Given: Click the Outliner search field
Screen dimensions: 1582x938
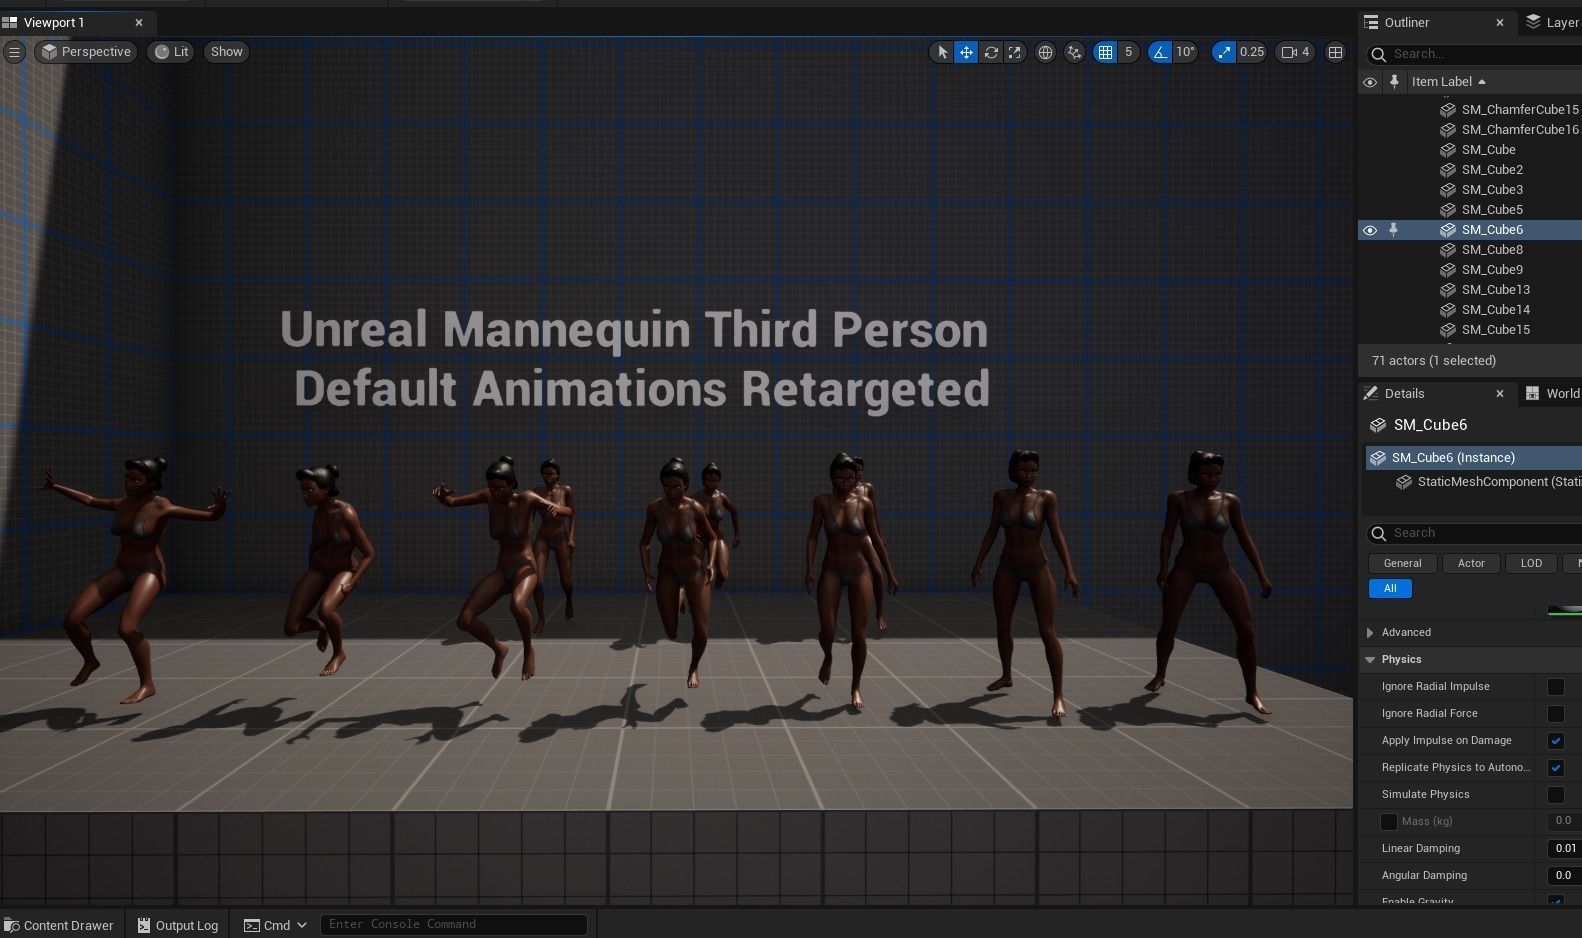Looking at the screenshot, I should click(x=1475, y=54).
